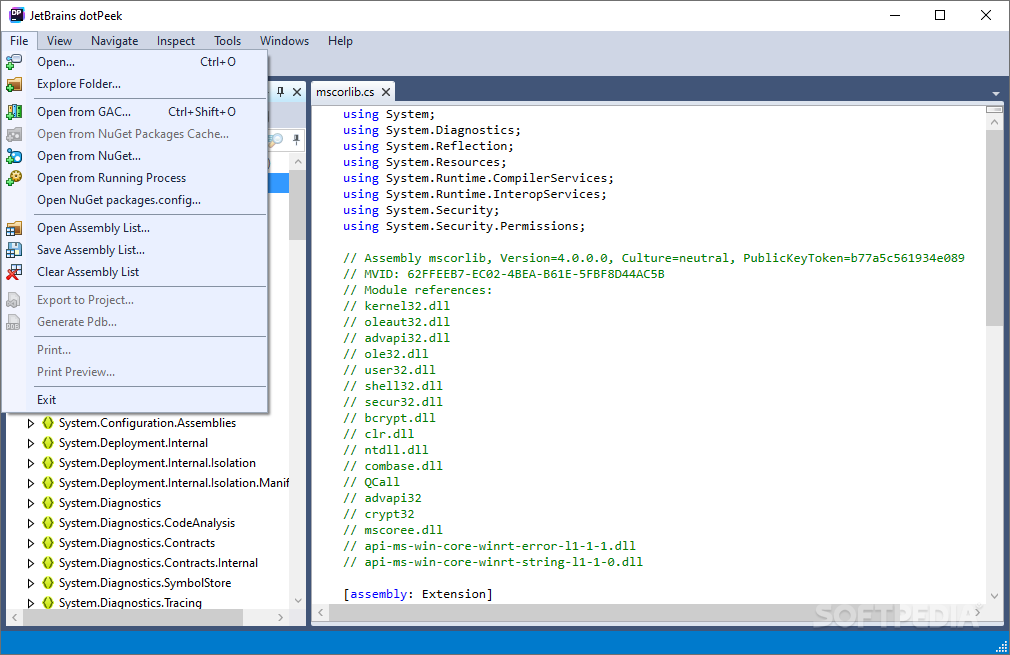
Task: Expand System.Deployment.Internal.Isolation.Manif node
Action: pos(30,483)
